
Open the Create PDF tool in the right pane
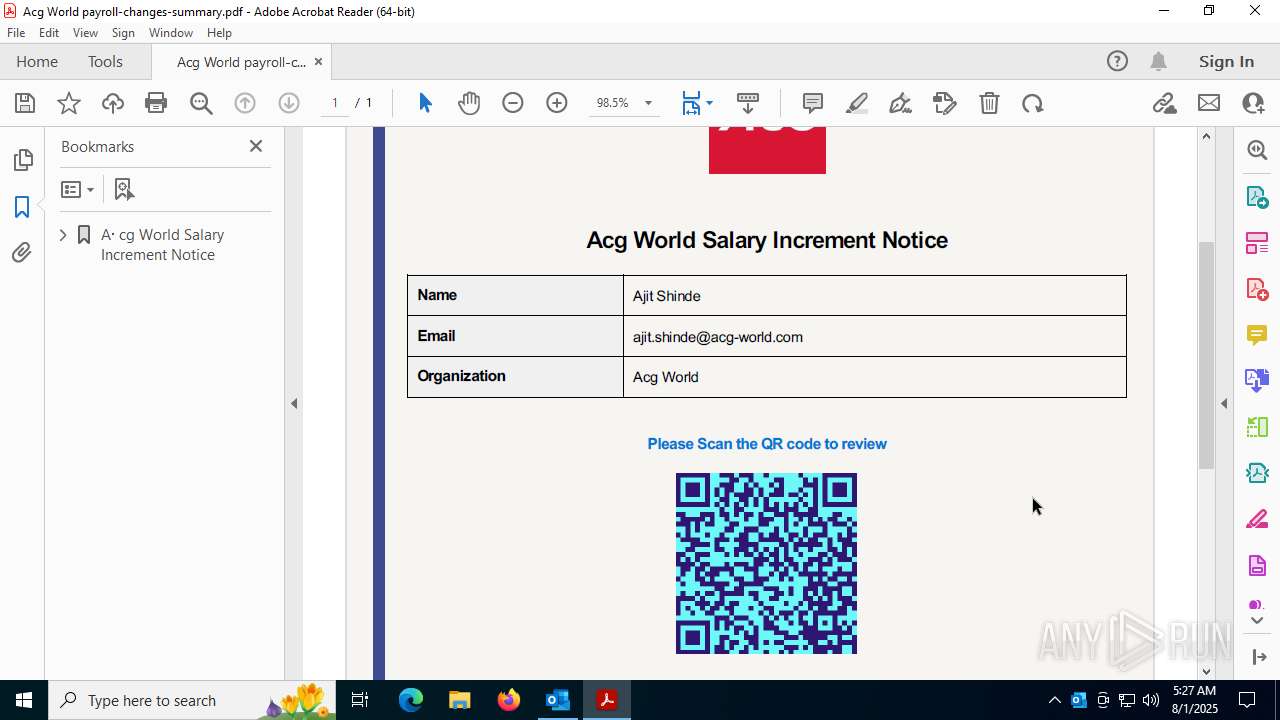click(1257, 289)
